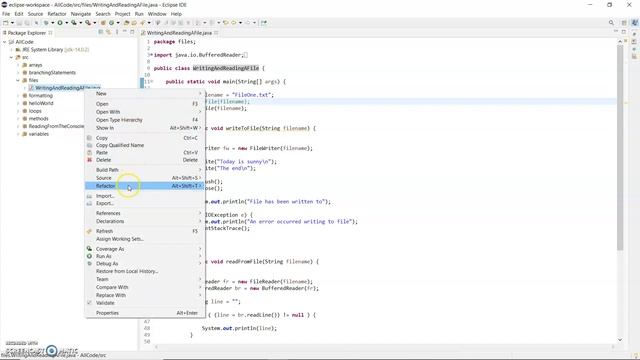Open the Navigate menu

tap(81, 14)
